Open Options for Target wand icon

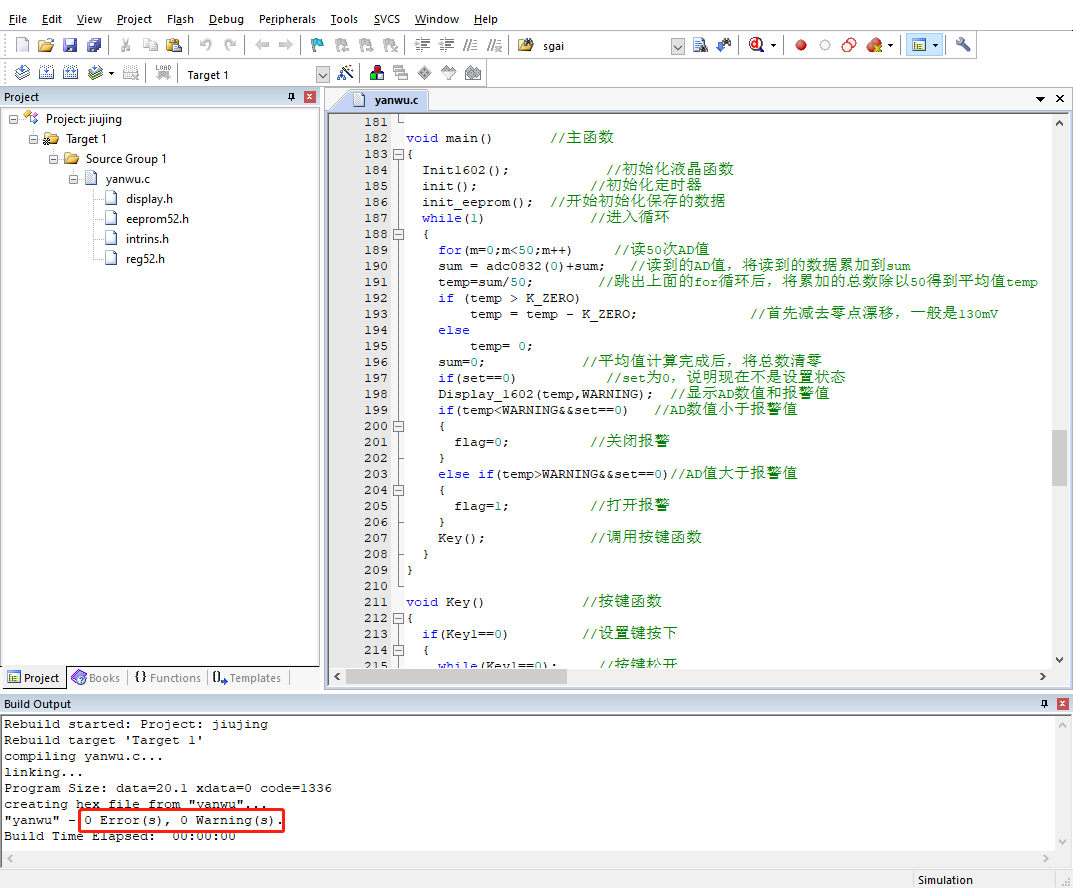tap(346, 73)
